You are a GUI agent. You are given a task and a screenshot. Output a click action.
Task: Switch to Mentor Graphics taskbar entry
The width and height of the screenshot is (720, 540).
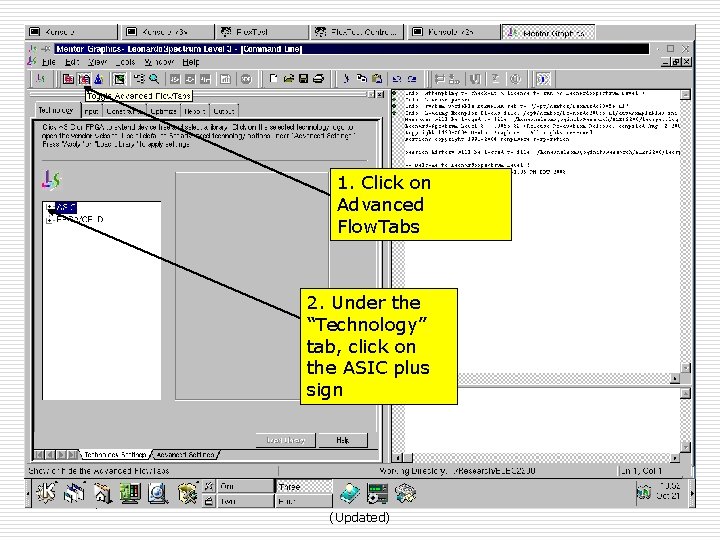click(548, 32)
